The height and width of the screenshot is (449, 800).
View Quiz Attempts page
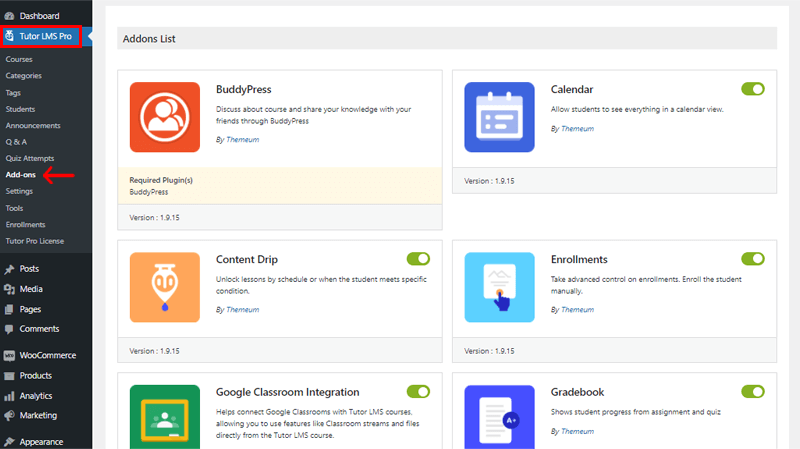tap(30, 158)
